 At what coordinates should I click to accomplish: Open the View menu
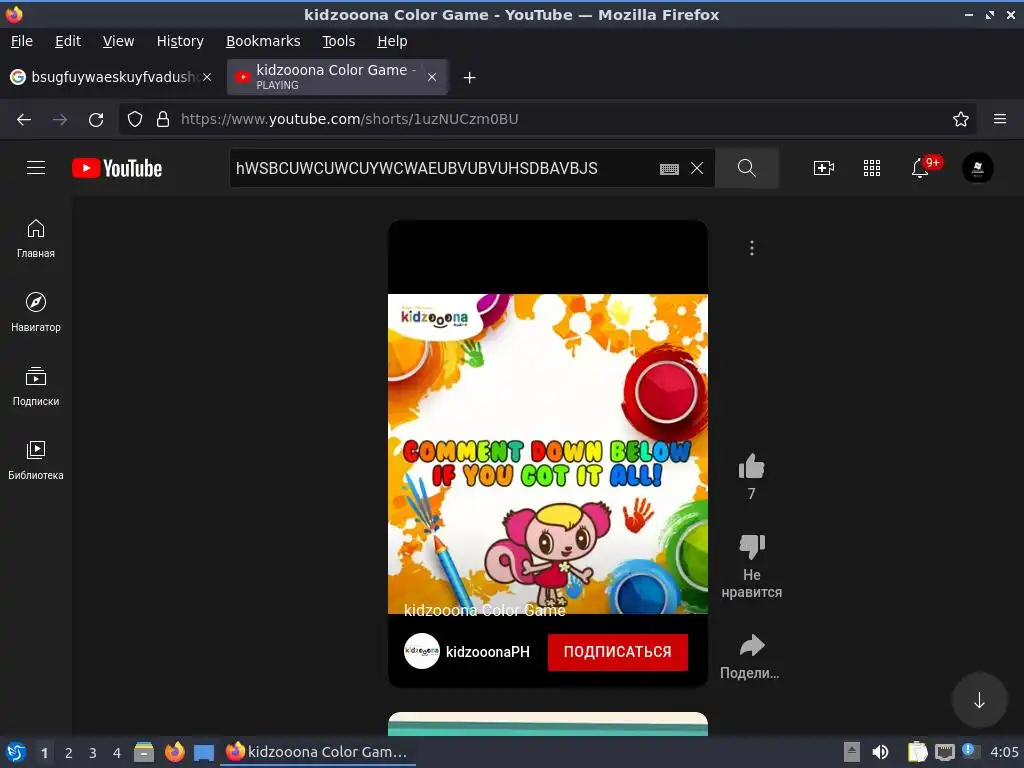[118, 41]
